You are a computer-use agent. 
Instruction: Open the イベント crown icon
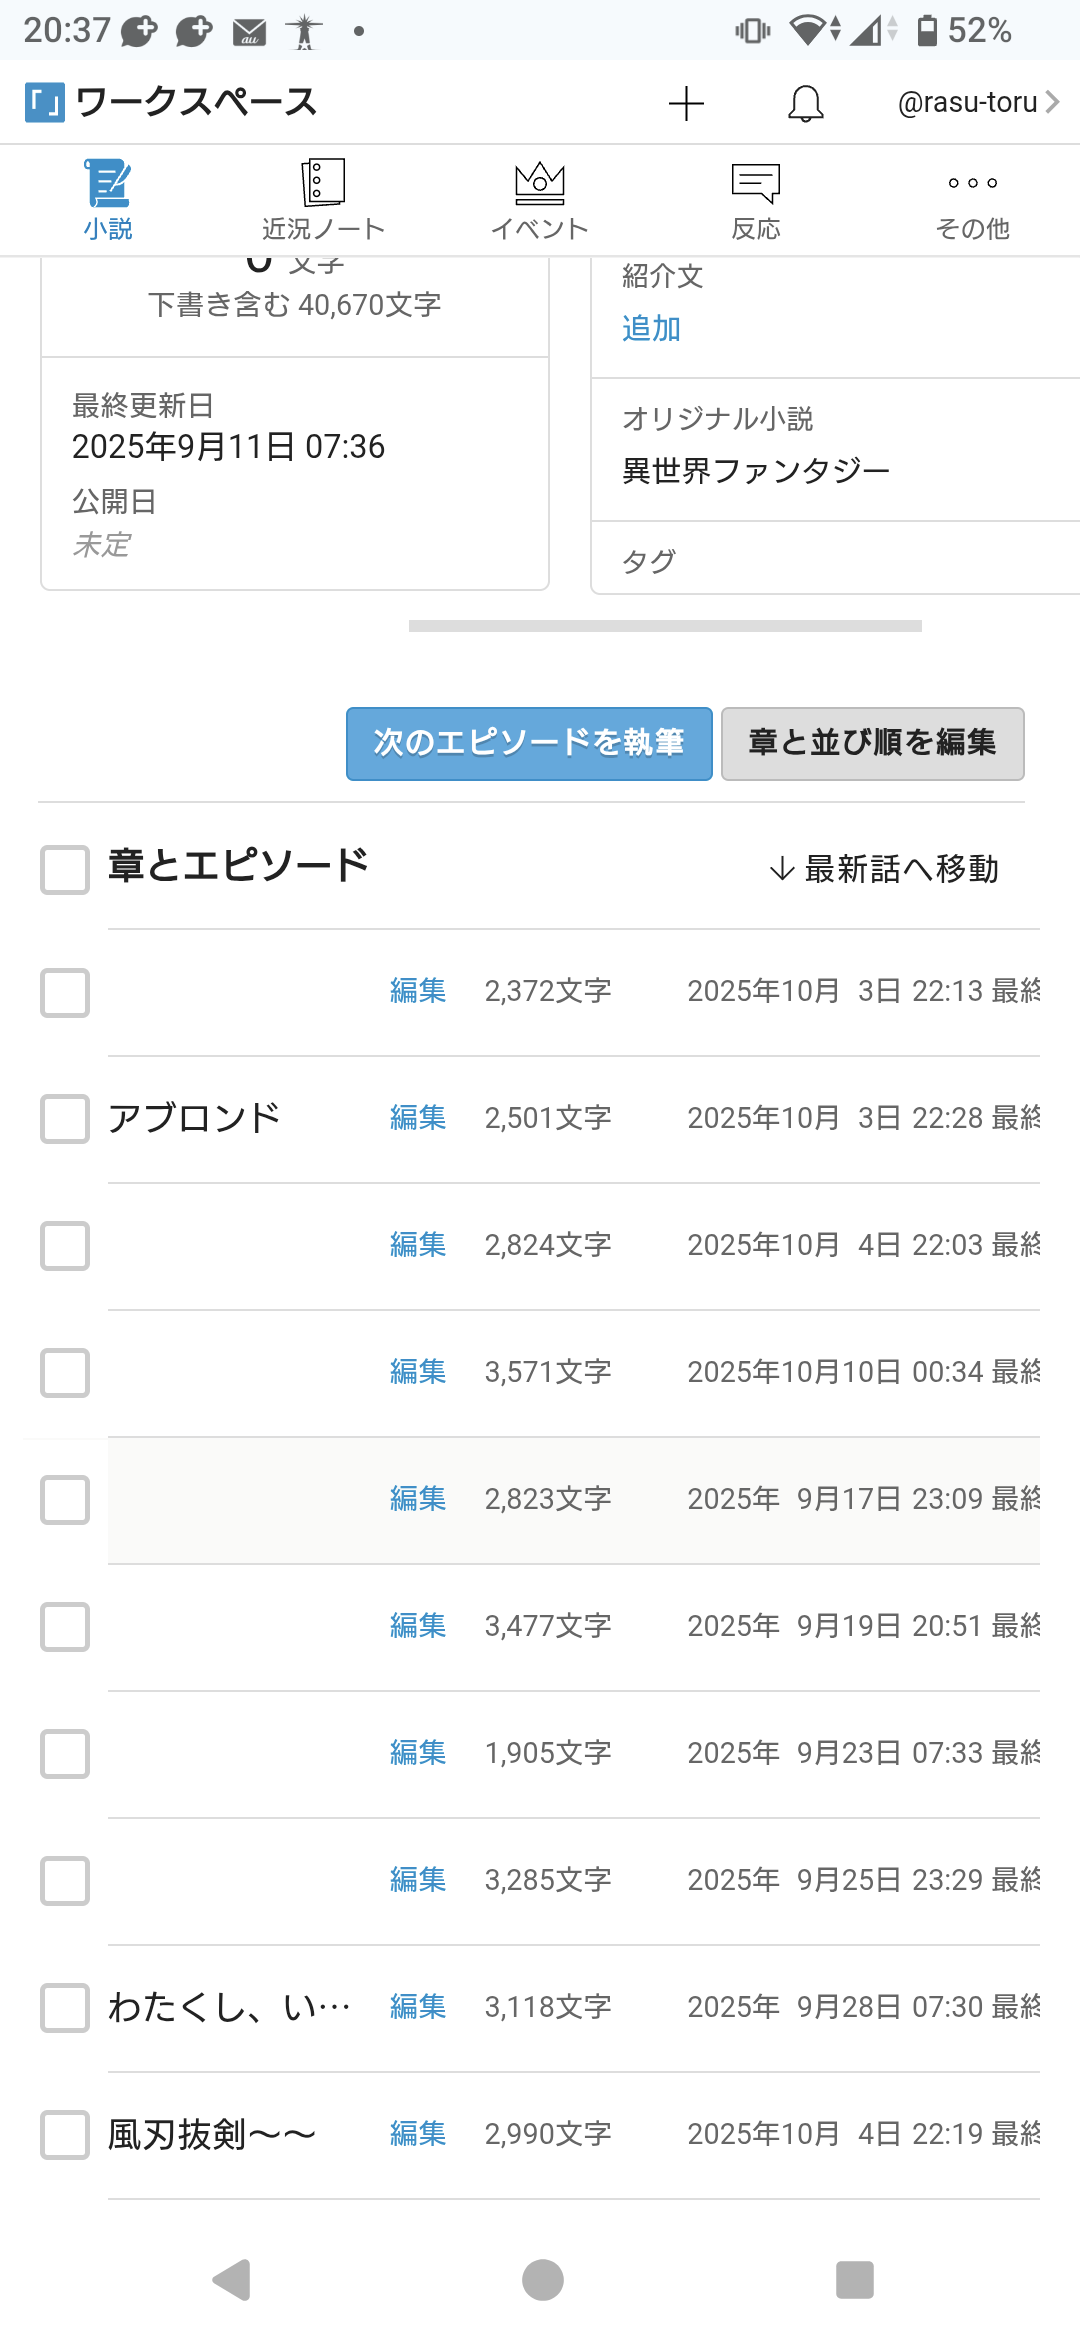539,183
